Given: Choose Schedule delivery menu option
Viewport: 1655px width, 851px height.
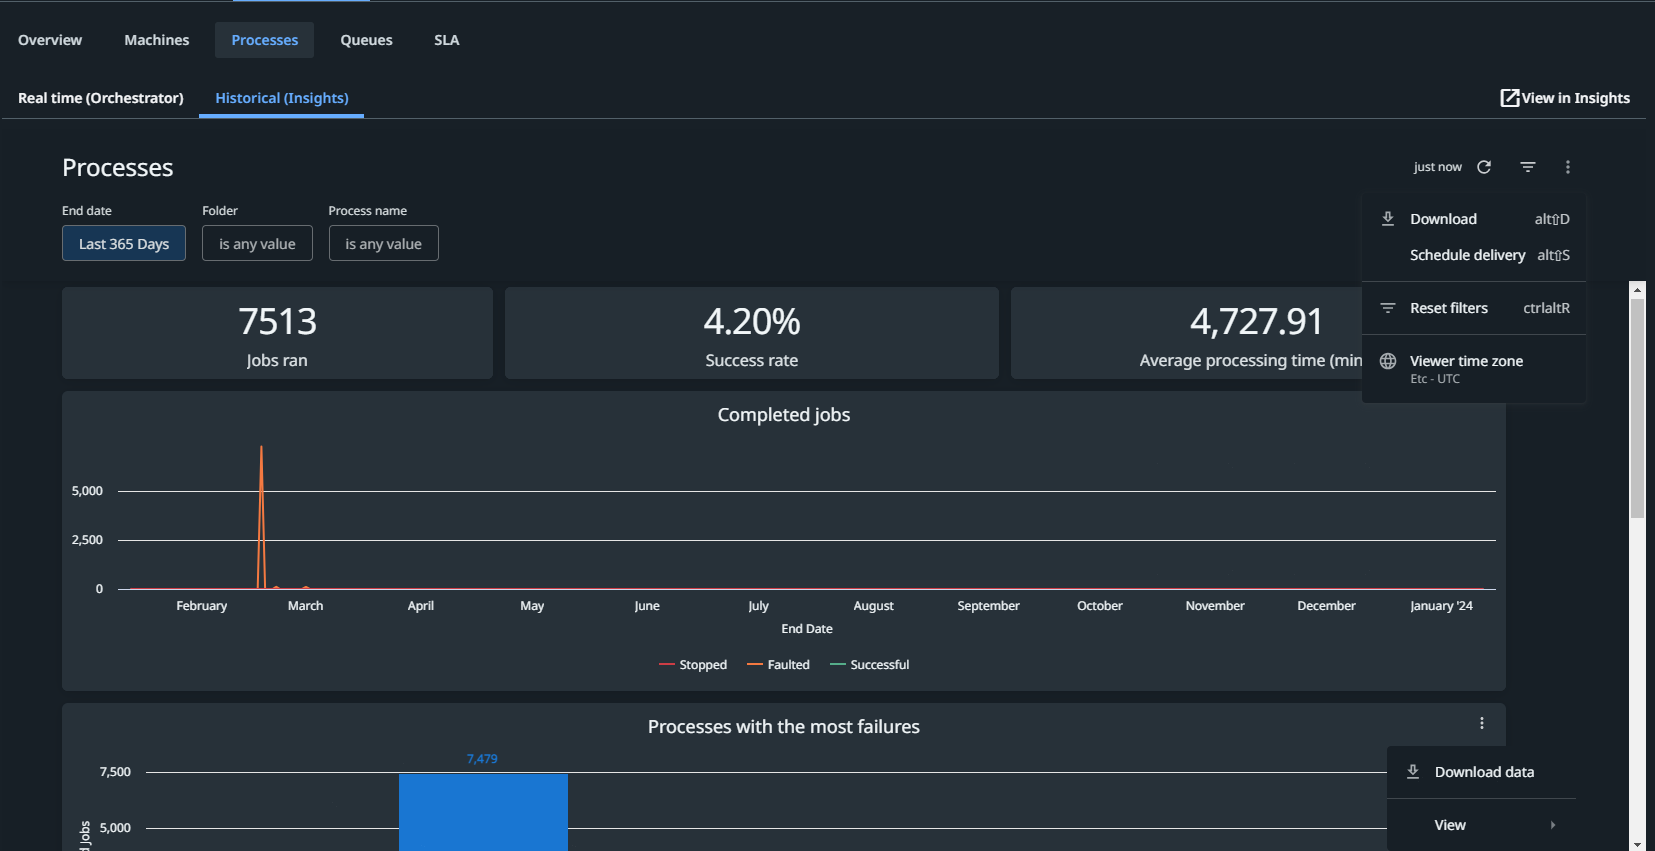Looking at the screenshot, I should pos(1467,255).
